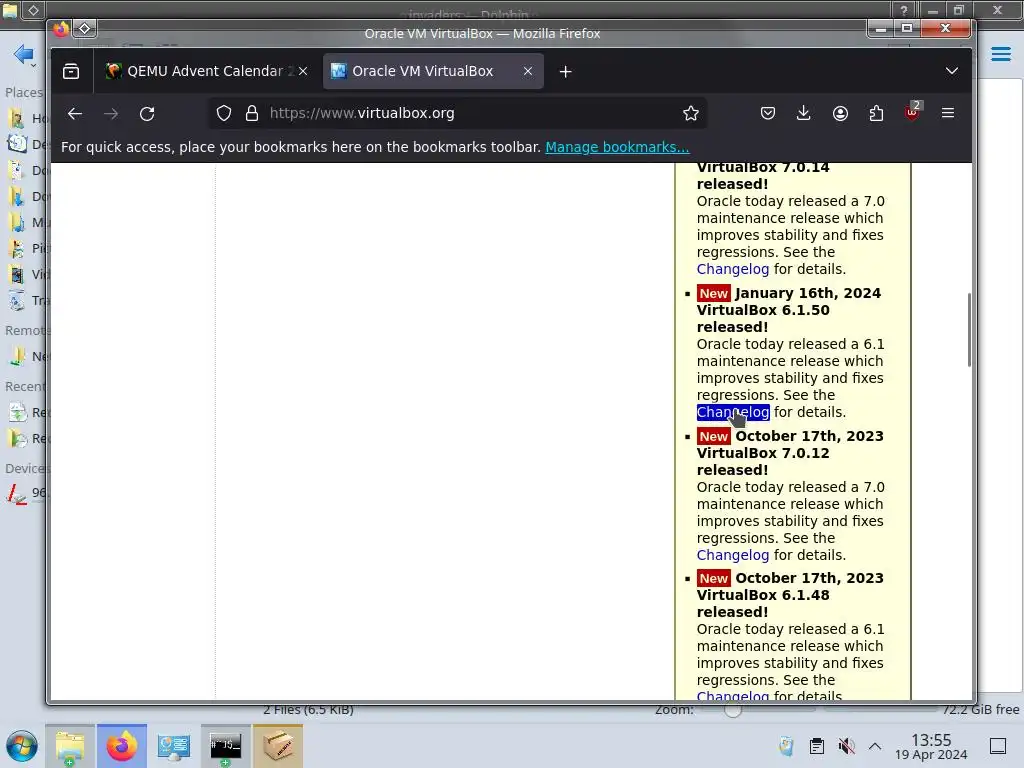Open Dolphin's hamburger menu icon

tap(1000, 54)
